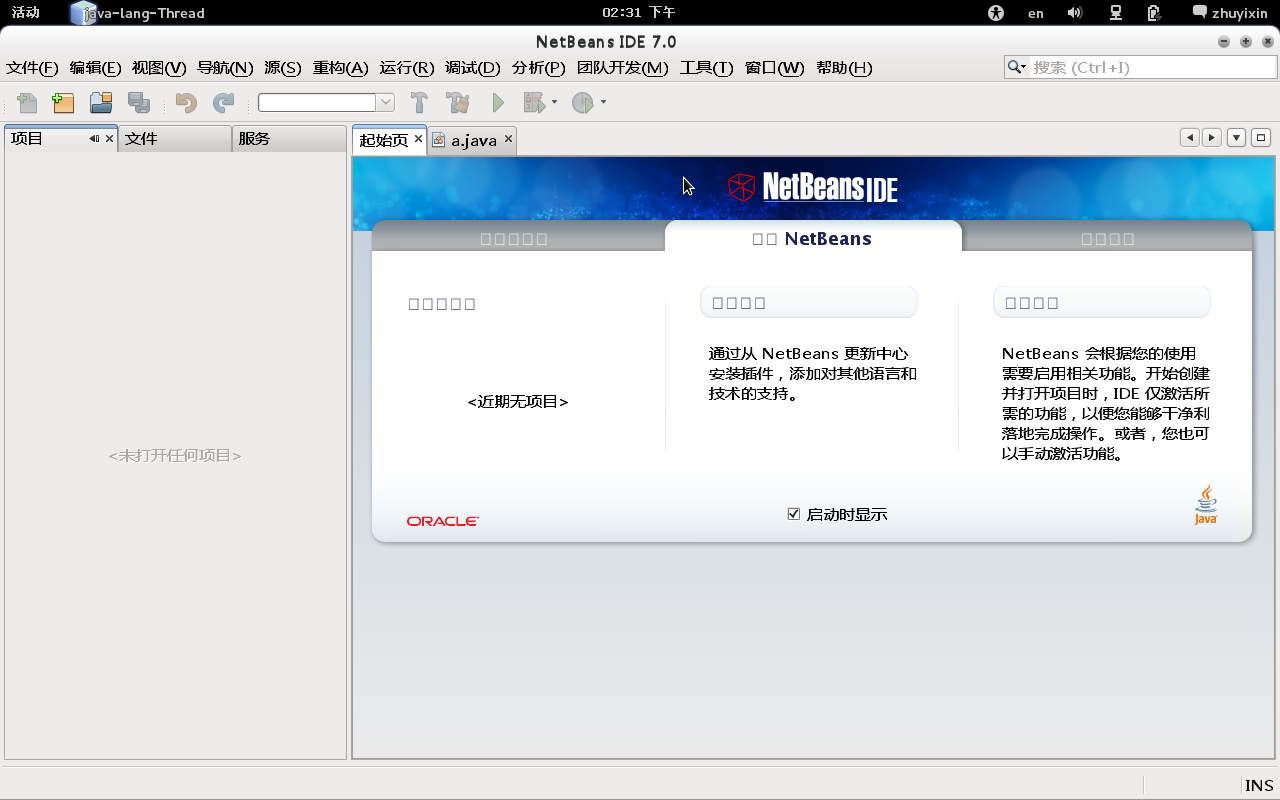Click the maximize editor window square button

[1261, 138]
